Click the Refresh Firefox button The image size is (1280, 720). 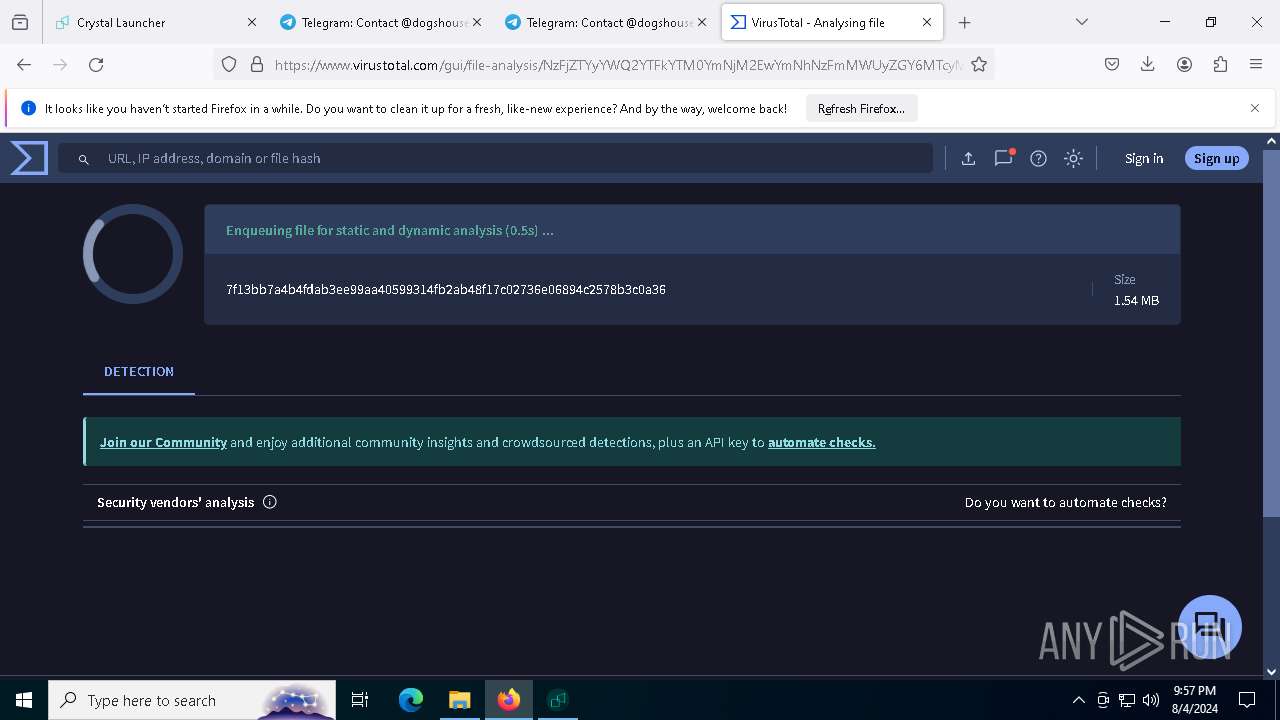click(x=861, y=108)
